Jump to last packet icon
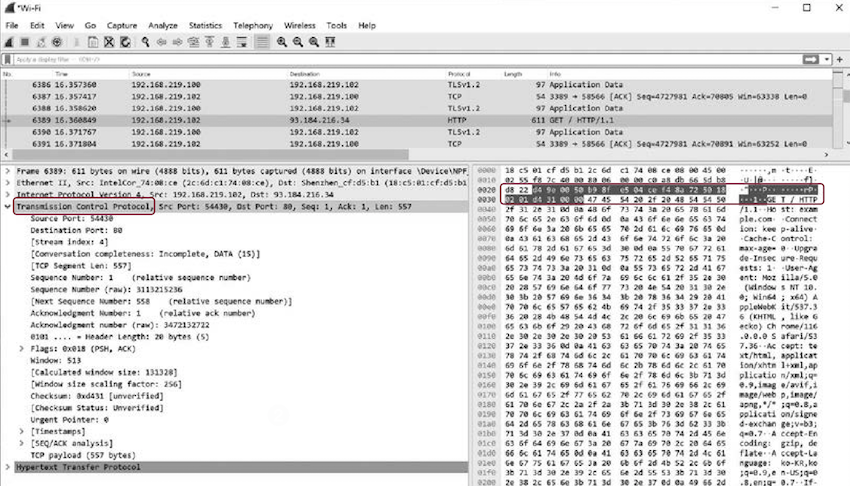Image resolution: width=850 pixels, height=486 pixels. click(226, 42)
